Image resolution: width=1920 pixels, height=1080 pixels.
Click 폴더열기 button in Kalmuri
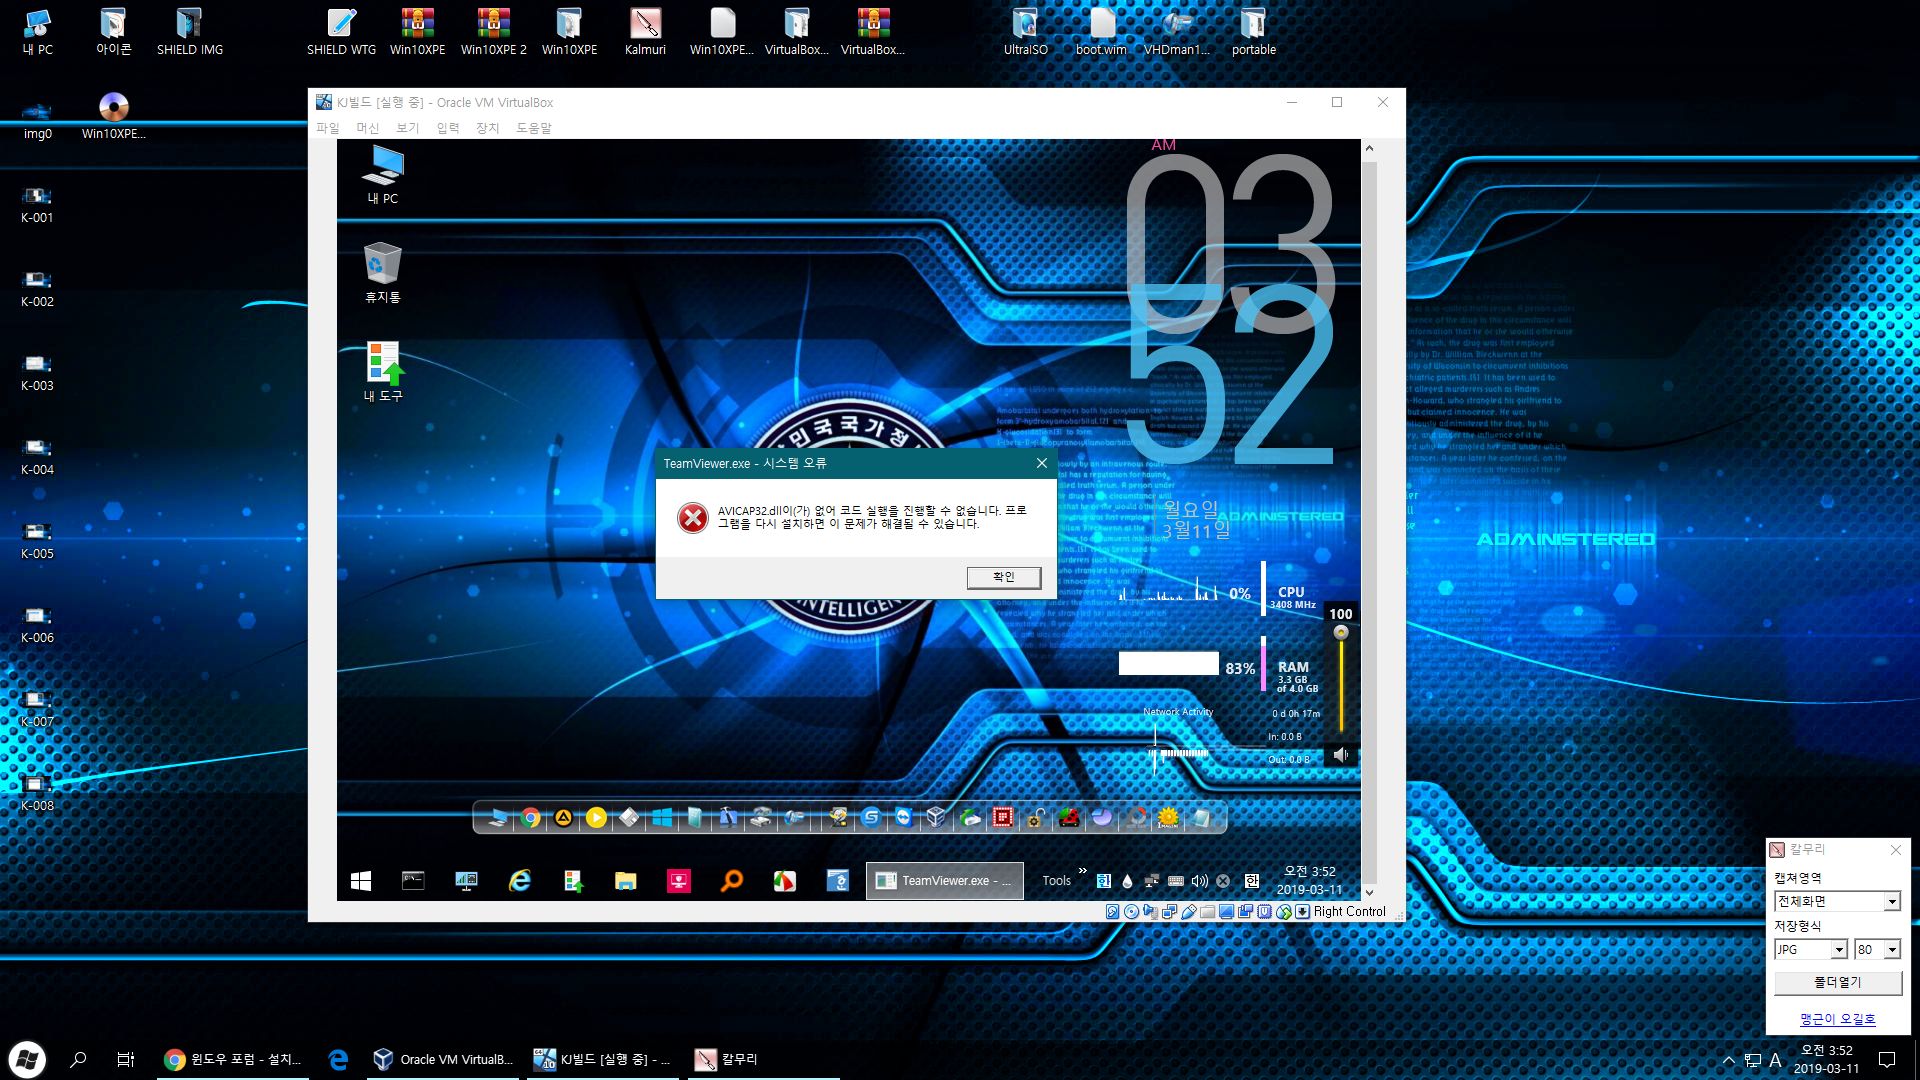click(x=1838, y=983)
